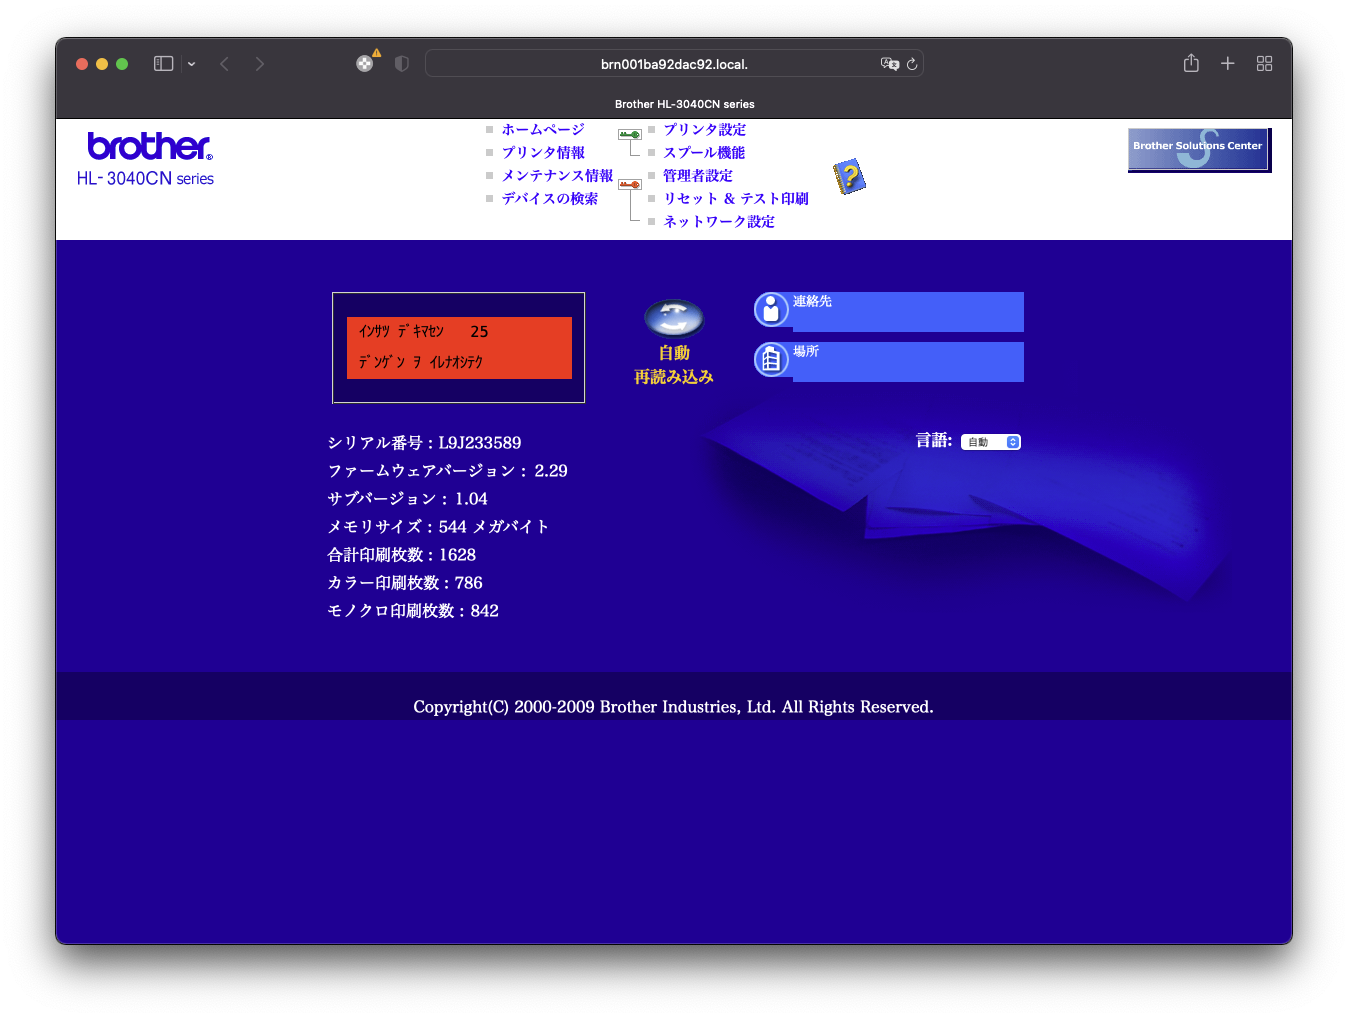Screen dimensions: 1348x1018
Task: Open the ホームページ link
Action: point(543,130)
